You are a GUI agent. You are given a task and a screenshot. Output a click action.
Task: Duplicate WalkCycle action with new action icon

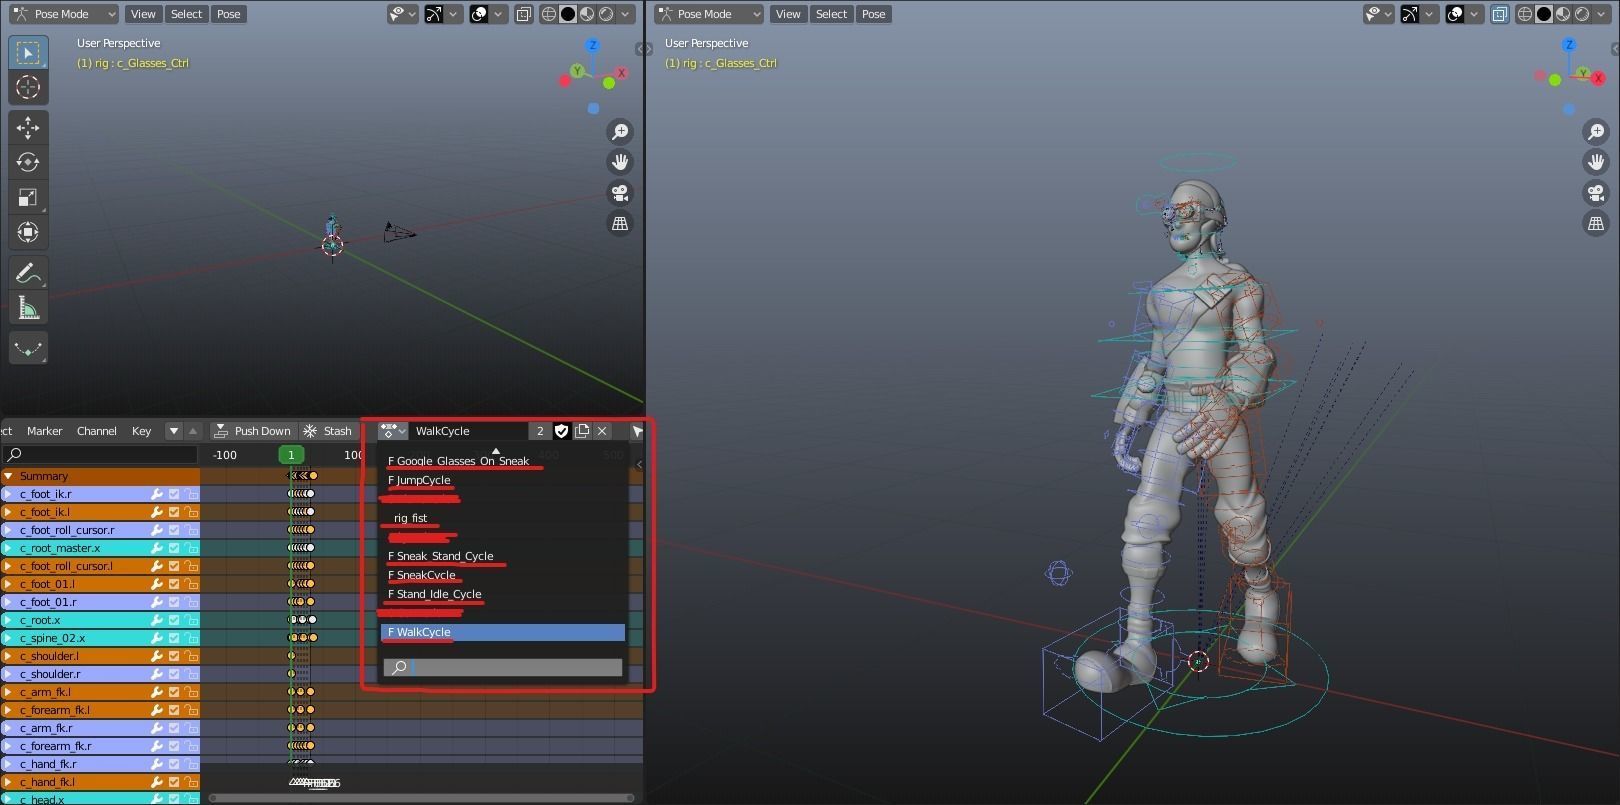(x=582, y=431)
